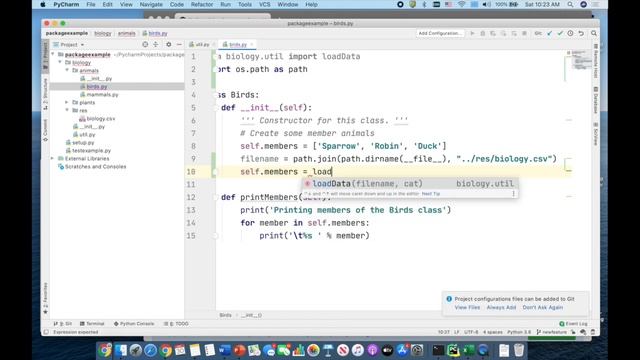Click newfeature git branch selector
Screen dimensions: 640x360
point(551,332)
